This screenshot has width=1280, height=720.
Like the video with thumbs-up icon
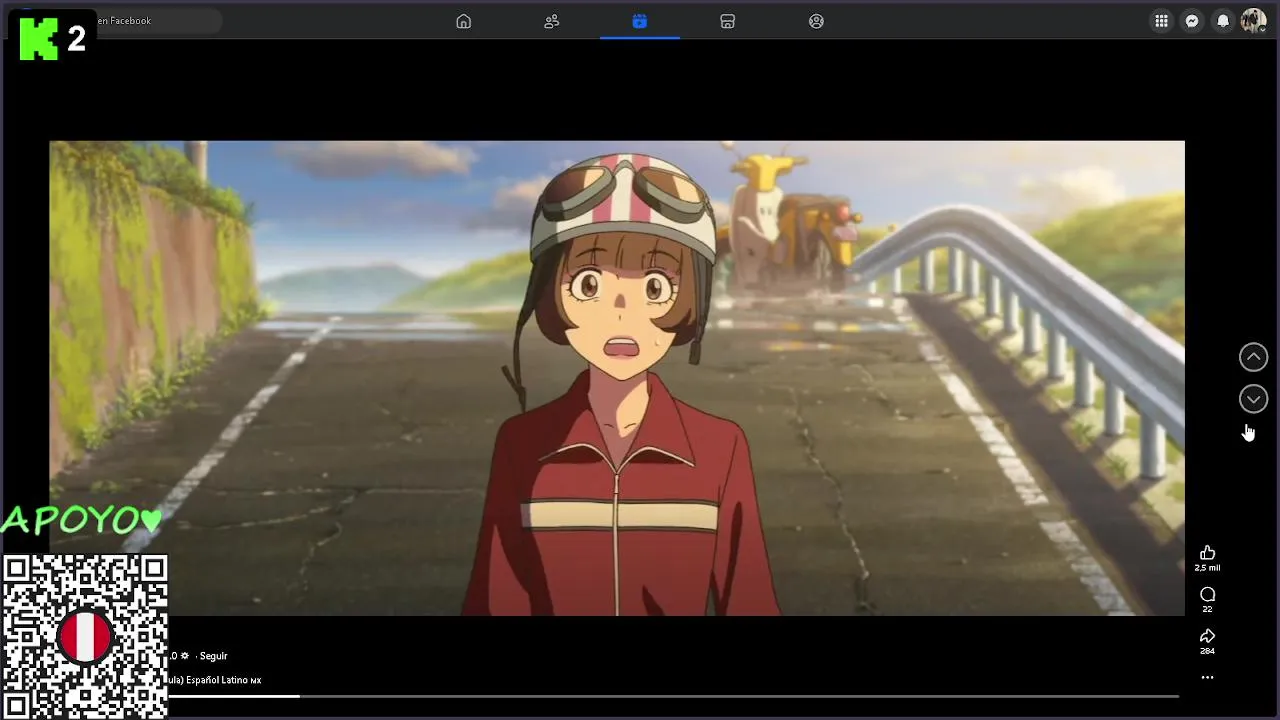(1207, 553)
